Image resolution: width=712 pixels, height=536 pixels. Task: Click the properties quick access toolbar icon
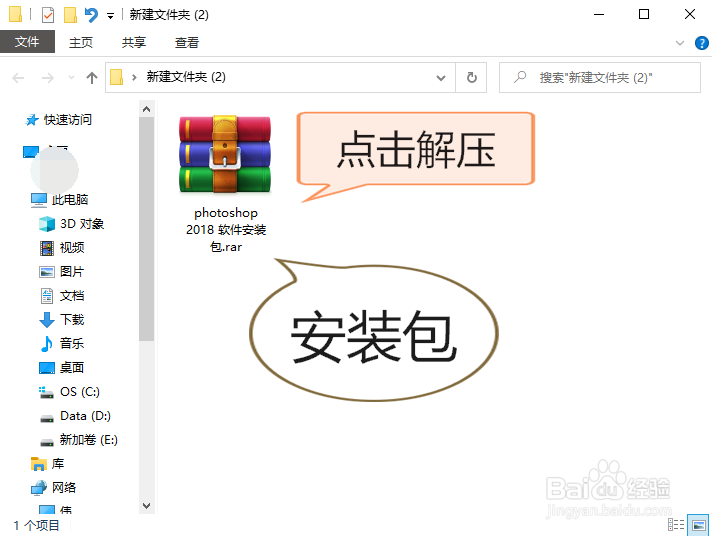(x=48, y=15)
